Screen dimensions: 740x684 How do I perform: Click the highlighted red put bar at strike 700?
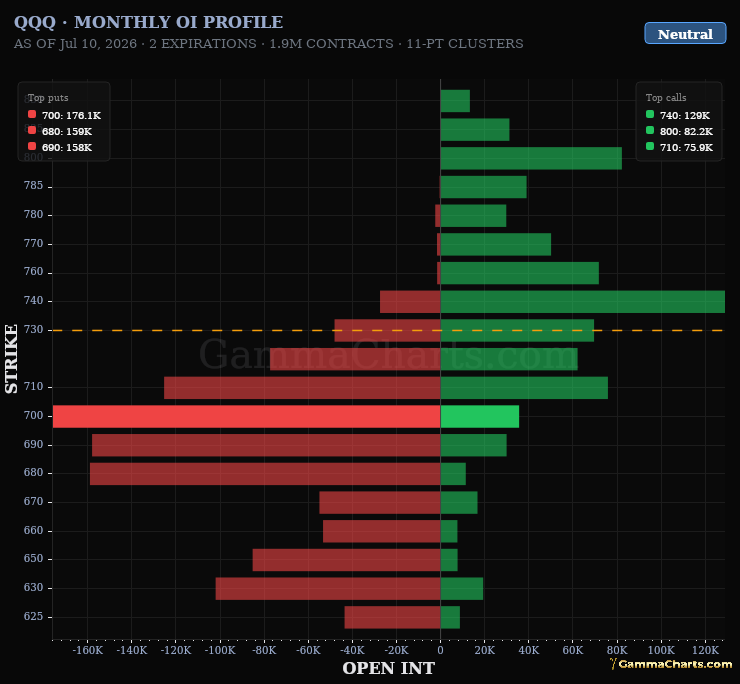click(246, 416)
